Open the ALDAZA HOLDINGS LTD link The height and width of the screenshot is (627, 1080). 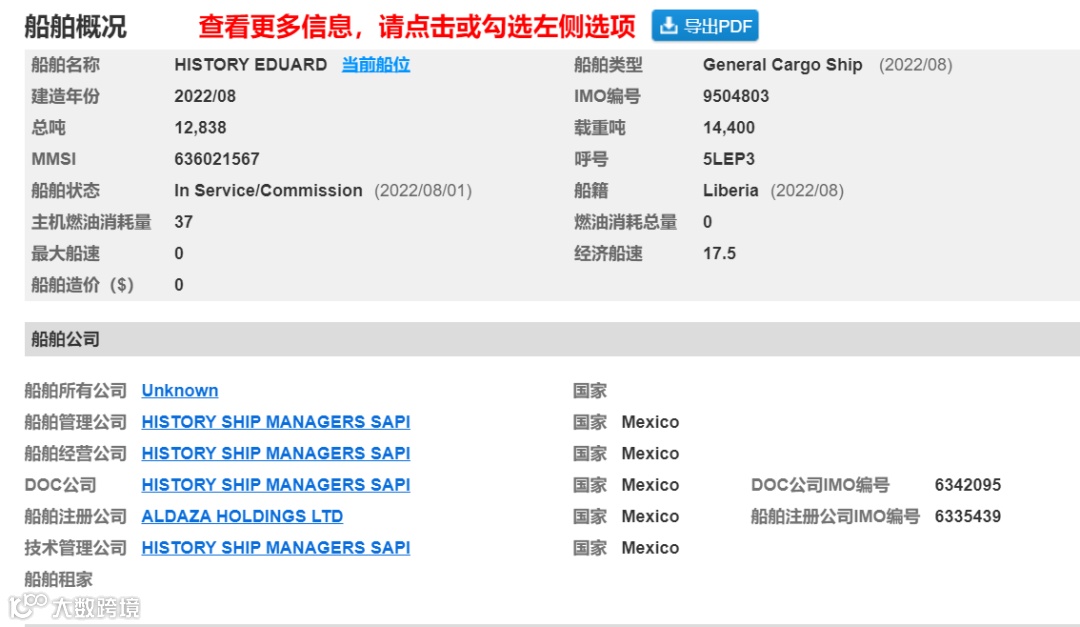tap(242, 516)
